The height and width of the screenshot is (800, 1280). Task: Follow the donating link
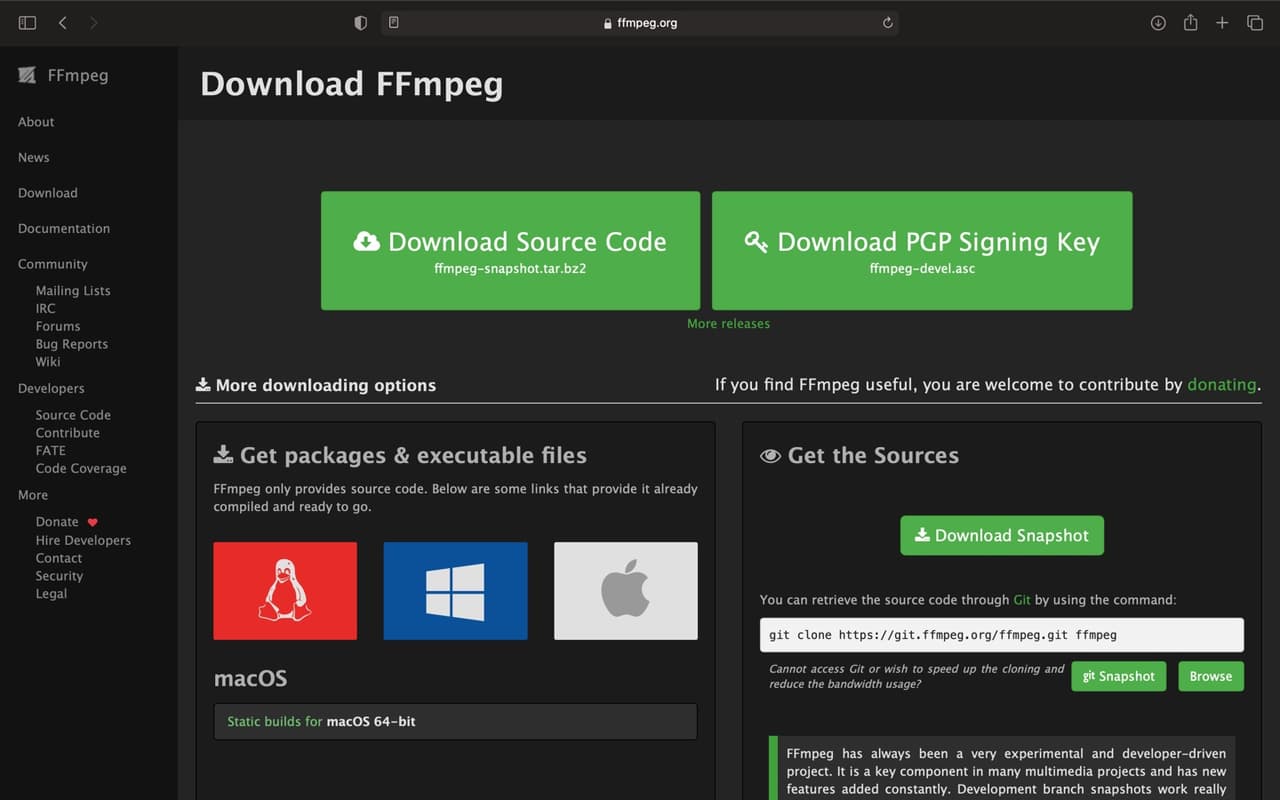pyautogui.click(x=1222, y=384)
